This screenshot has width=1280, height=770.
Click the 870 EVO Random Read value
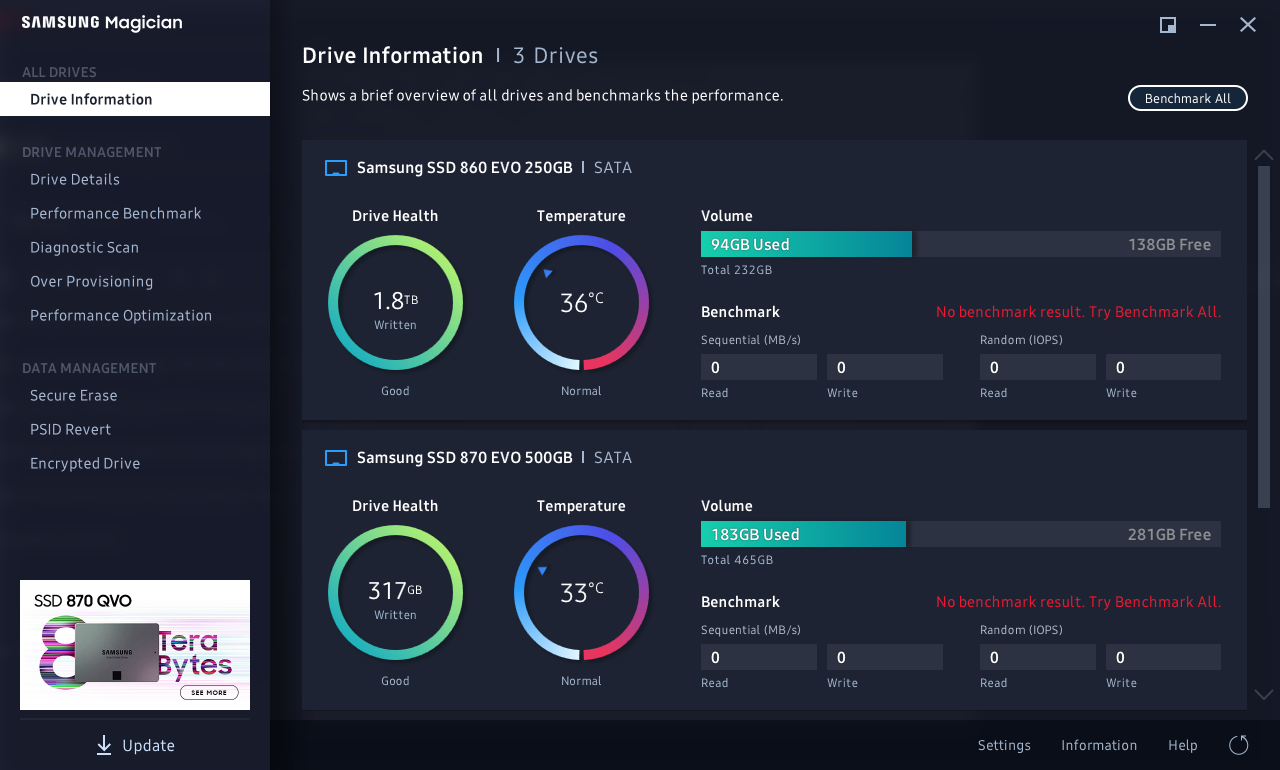click(1038, 657)
